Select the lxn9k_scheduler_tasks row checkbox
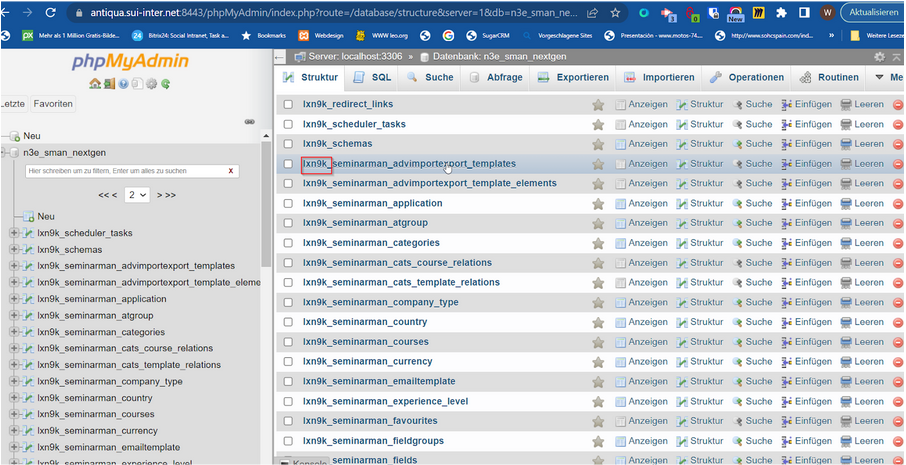Screen dimensions: 906x465 [288, 125]
